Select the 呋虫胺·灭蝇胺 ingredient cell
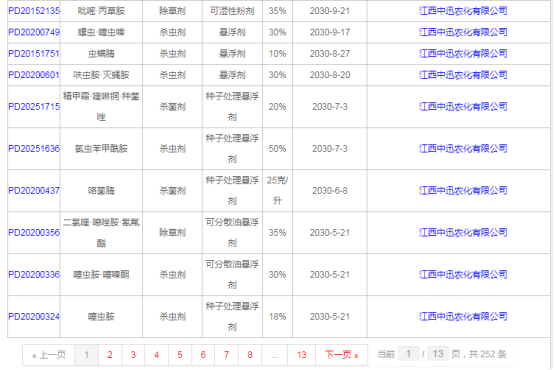The height and width of the screenshot is (370, 554). 101,75
